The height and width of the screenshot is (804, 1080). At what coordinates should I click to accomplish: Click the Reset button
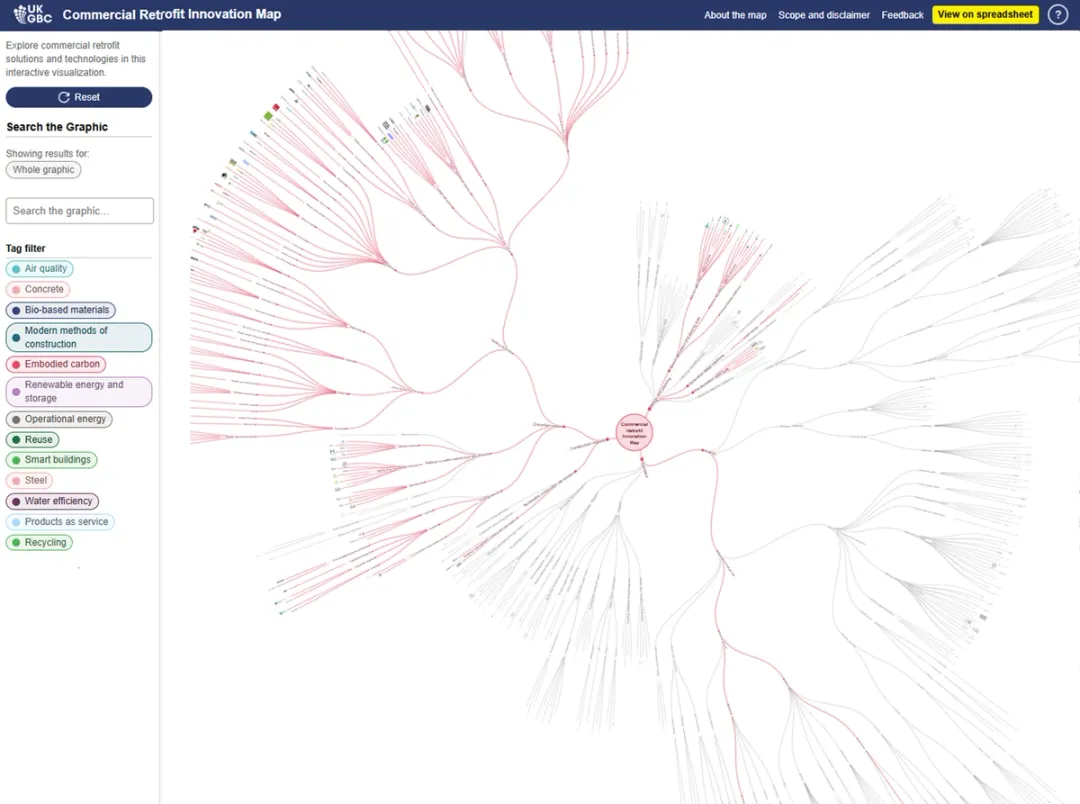point(79,97)
